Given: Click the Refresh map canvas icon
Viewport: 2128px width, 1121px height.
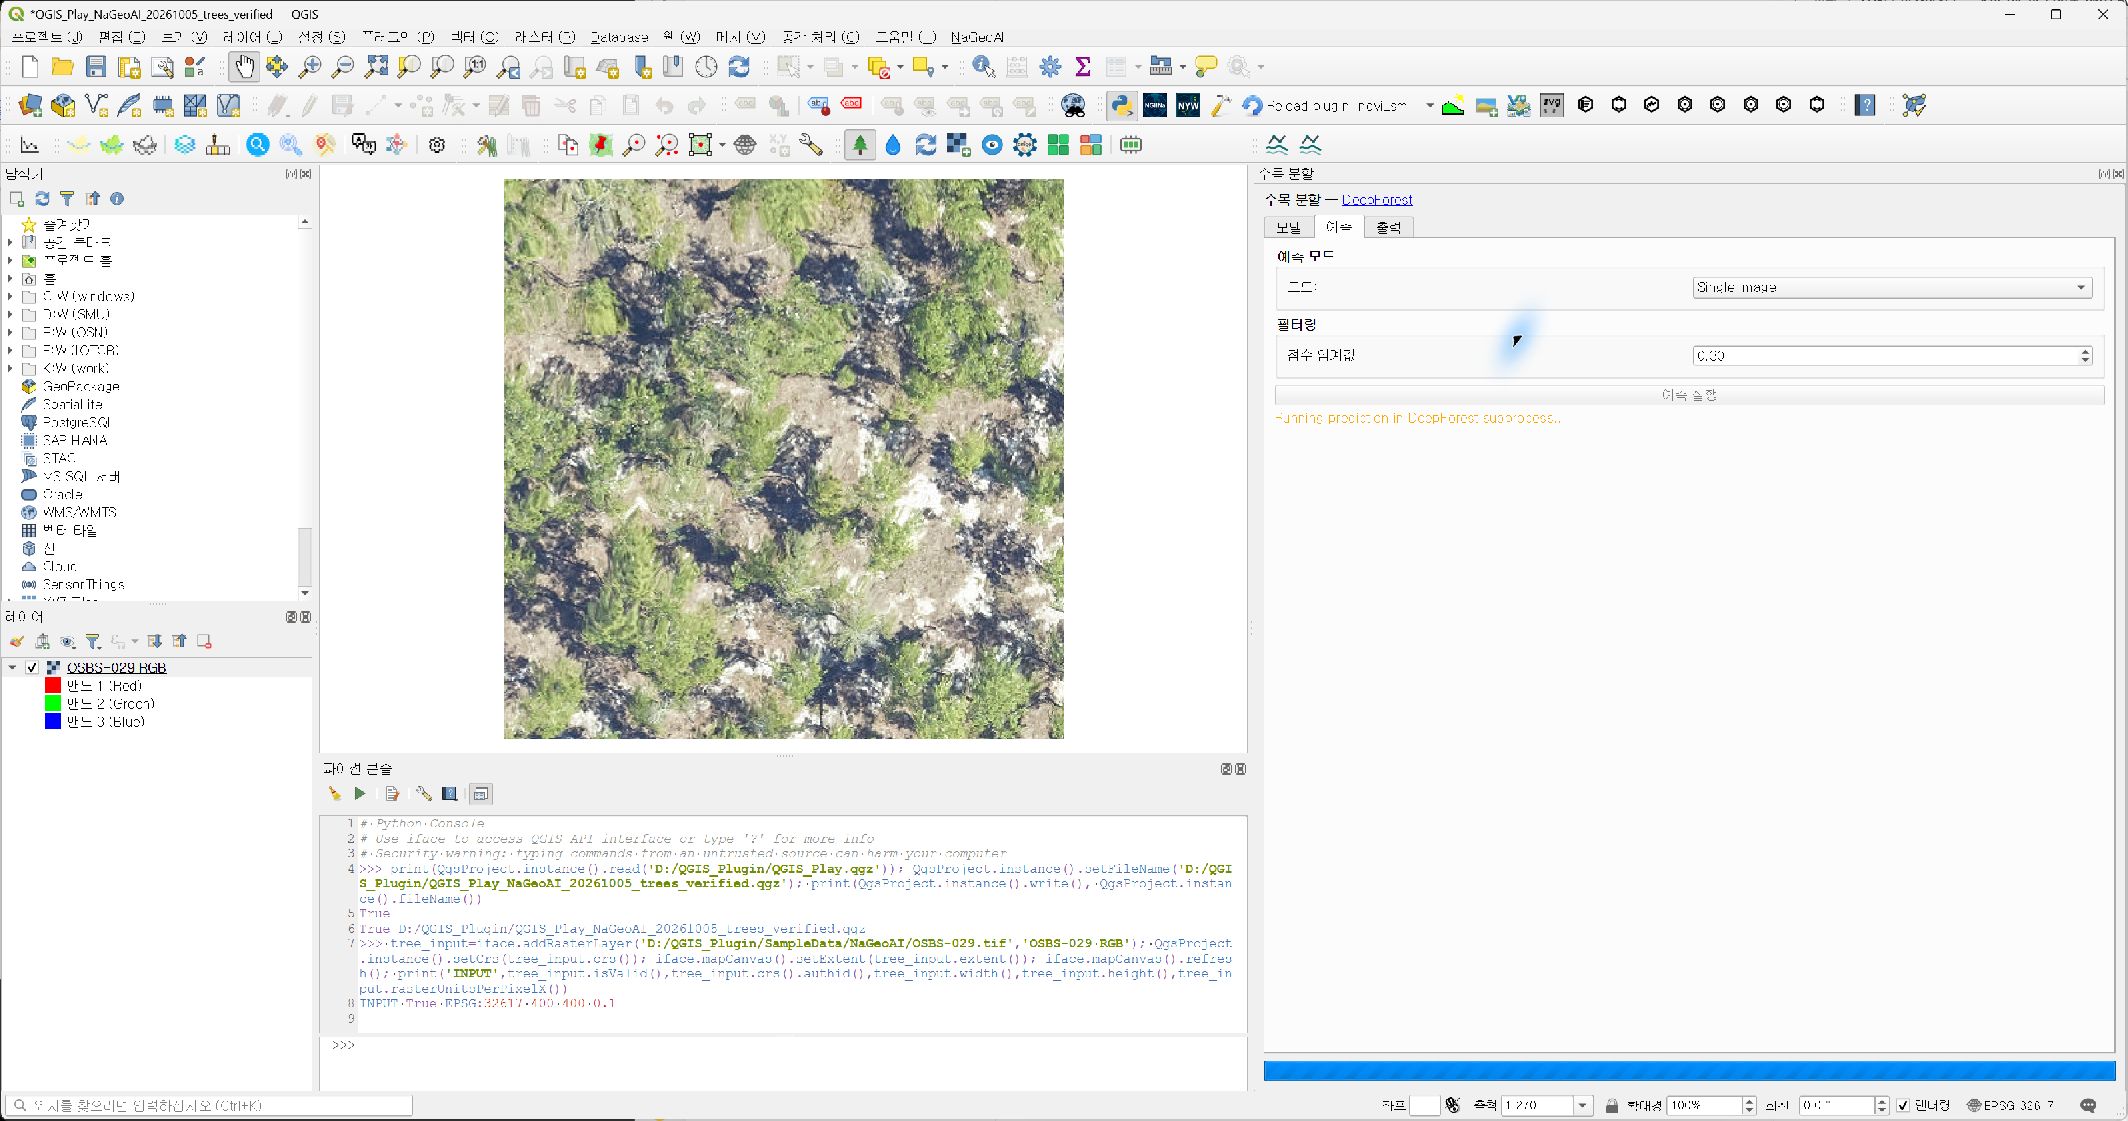Looking at the screenshot, I should point(739,67).
